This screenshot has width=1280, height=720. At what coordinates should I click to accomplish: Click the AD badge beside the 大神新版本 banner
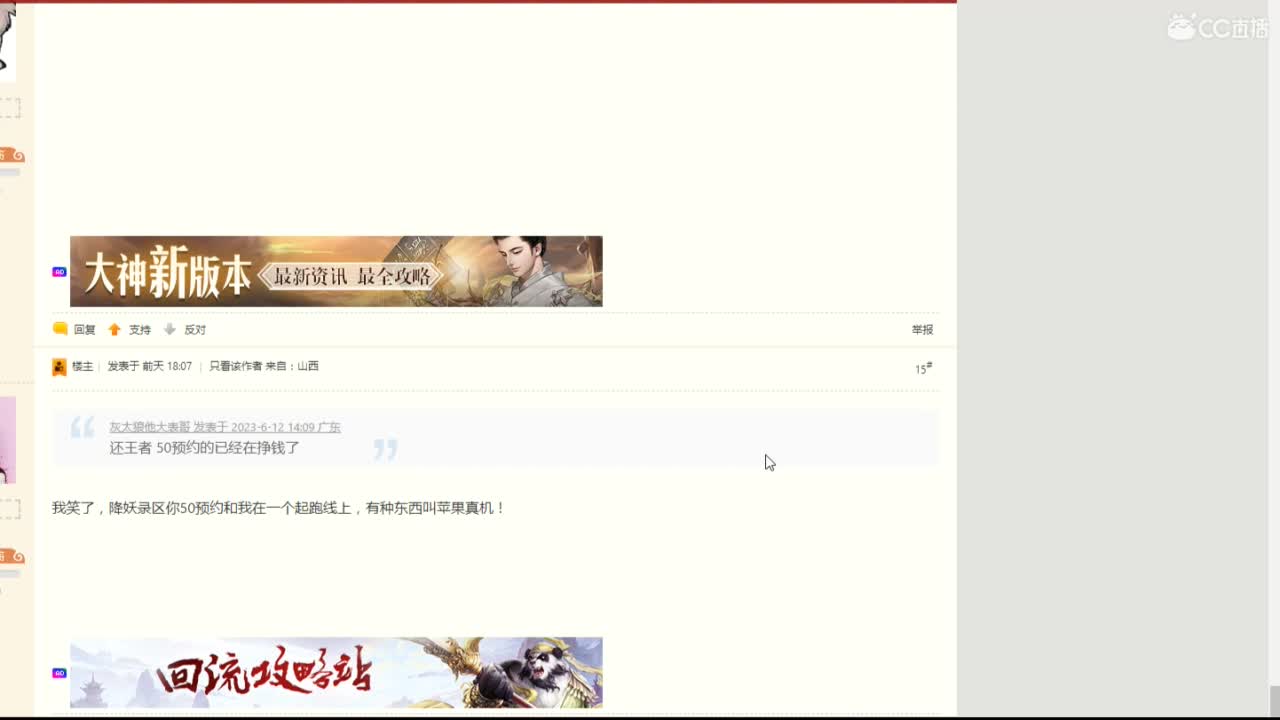click(59, 270)
